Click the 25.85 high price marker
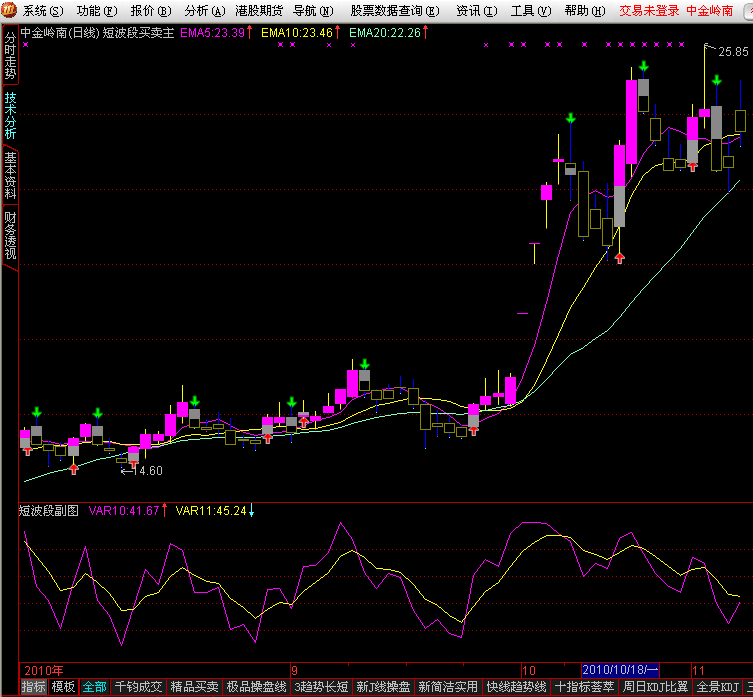Image resolution: width=753 pixels, height=697 pixels. pyautogui.click(x=732, y=51)
